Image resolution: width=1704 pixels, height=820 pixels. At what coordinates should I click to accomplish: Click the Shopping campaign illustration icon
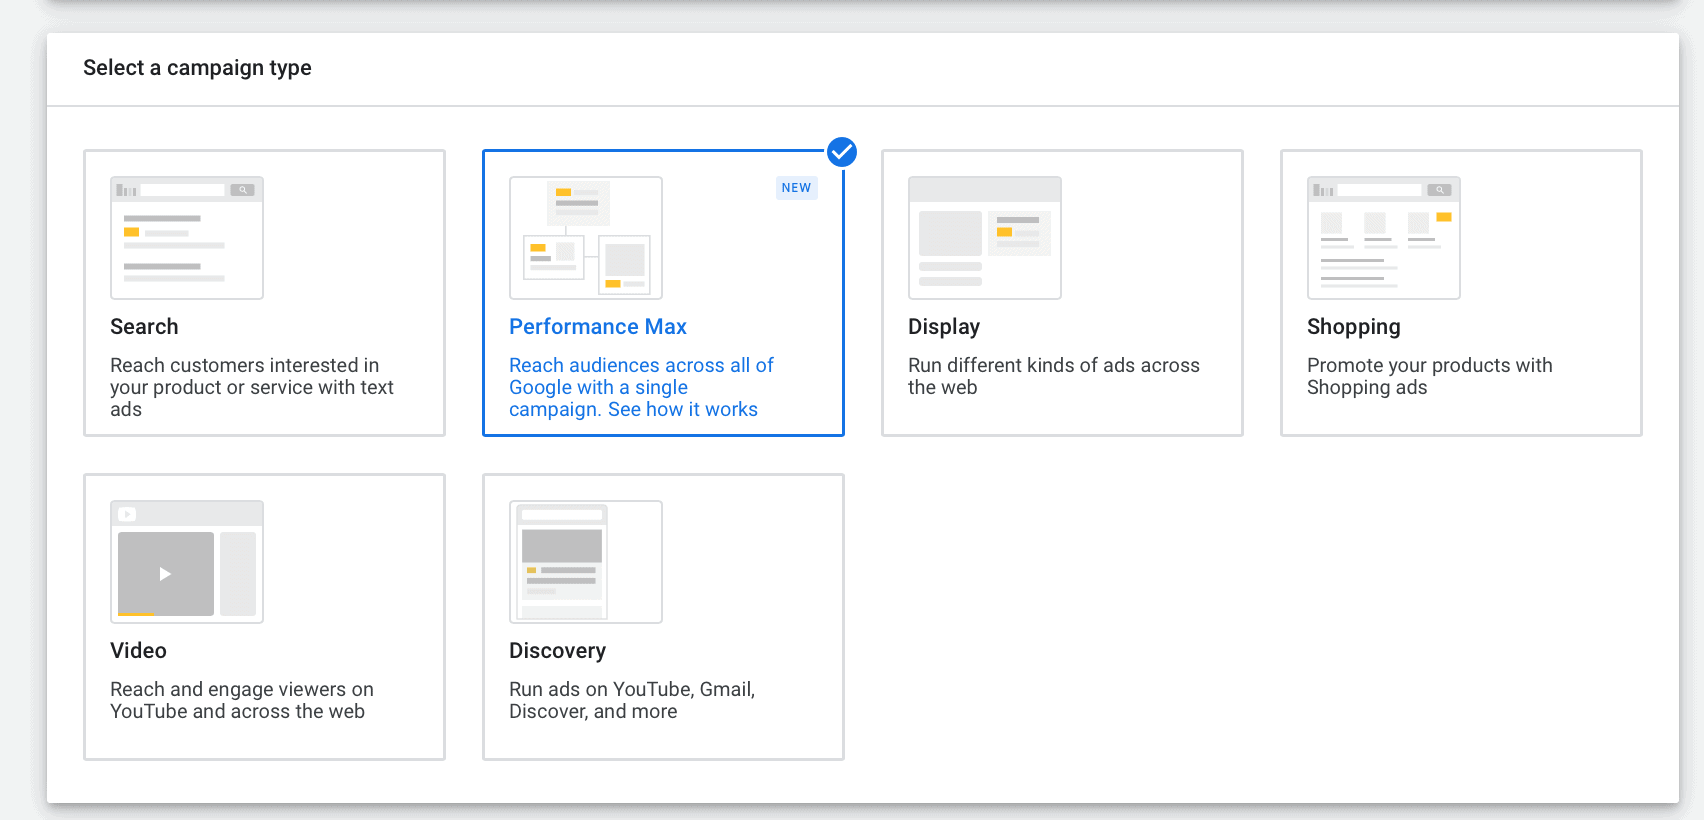click(x=1384, y=238)
